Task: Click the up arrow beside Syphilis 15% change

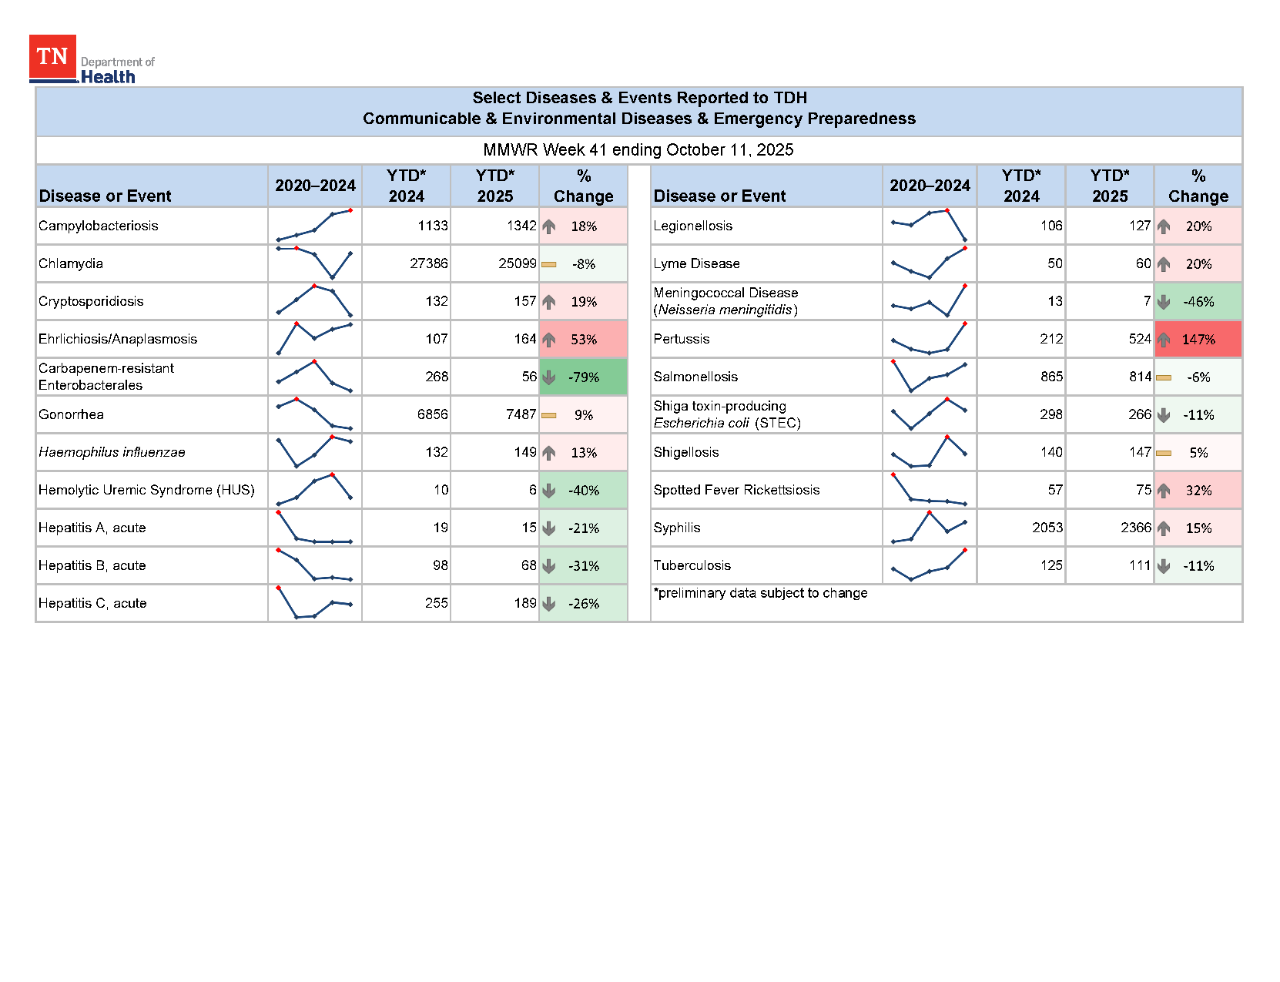Action: (x=1163, y=527)
